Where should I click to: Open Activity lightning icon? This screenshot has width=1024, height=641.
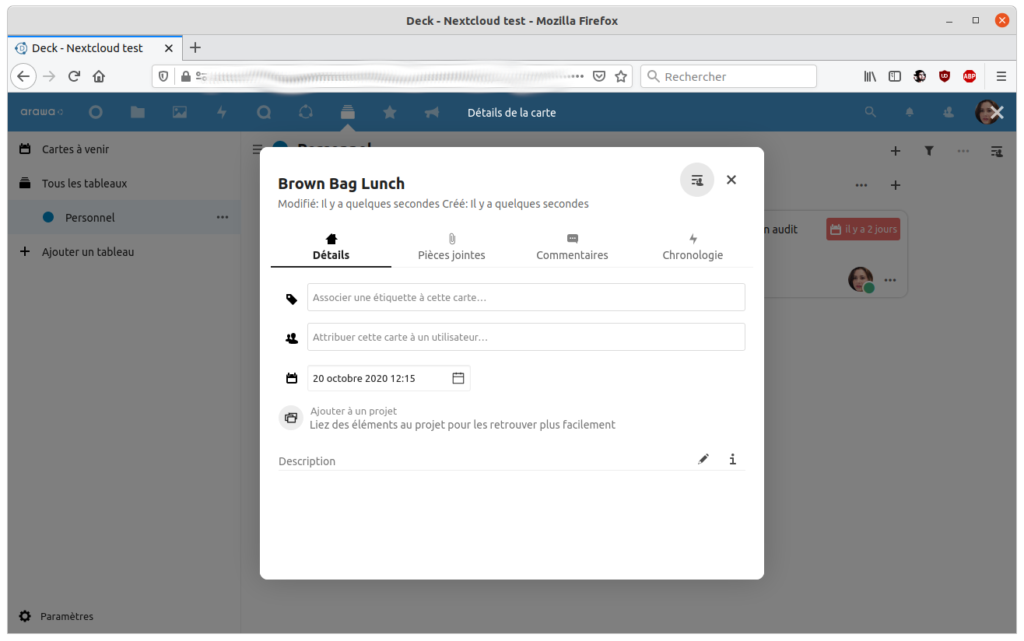tap(222, 112)
